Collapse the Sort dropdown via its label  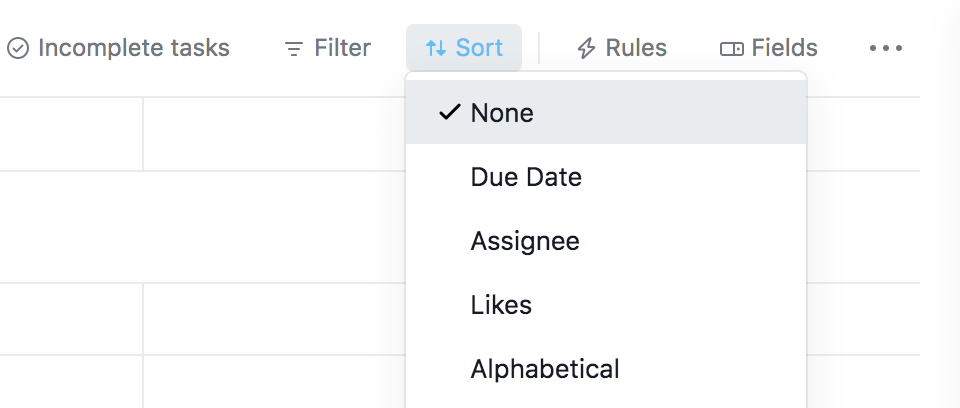coord(479,48)
